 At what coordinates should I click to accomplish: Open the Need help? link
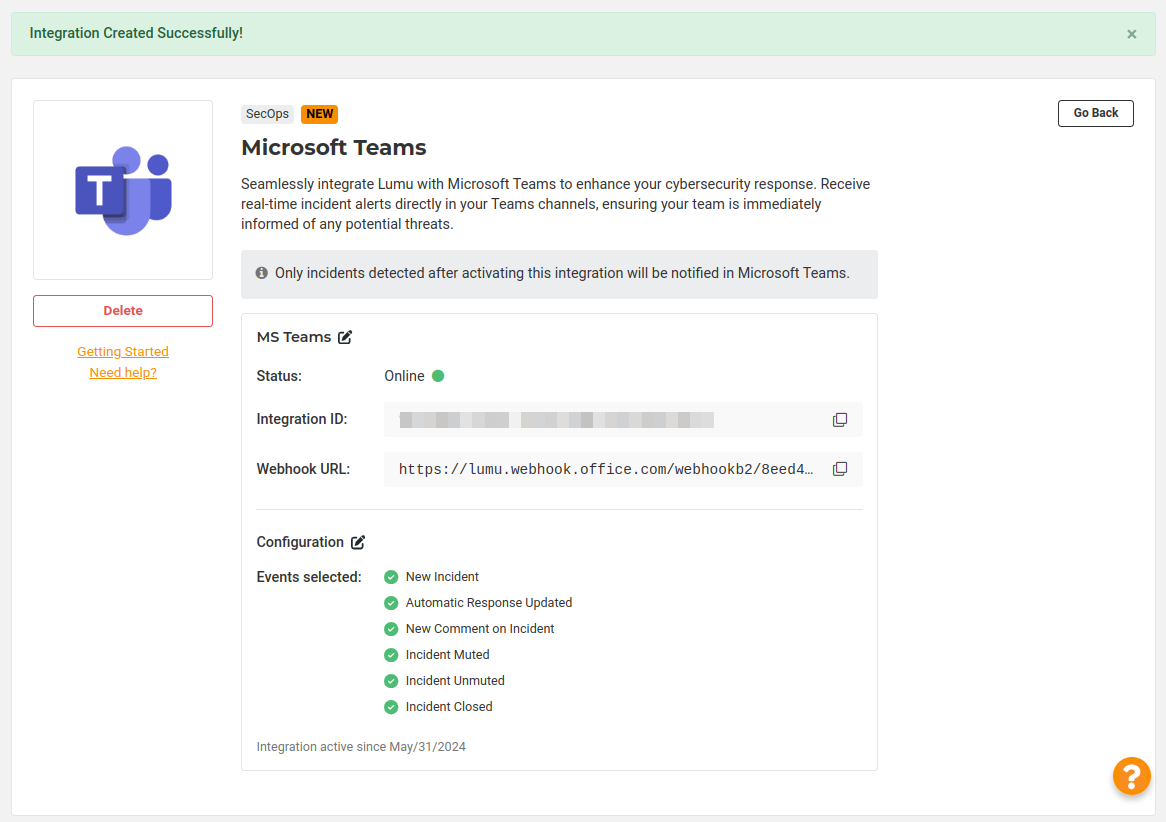point(123,373)
